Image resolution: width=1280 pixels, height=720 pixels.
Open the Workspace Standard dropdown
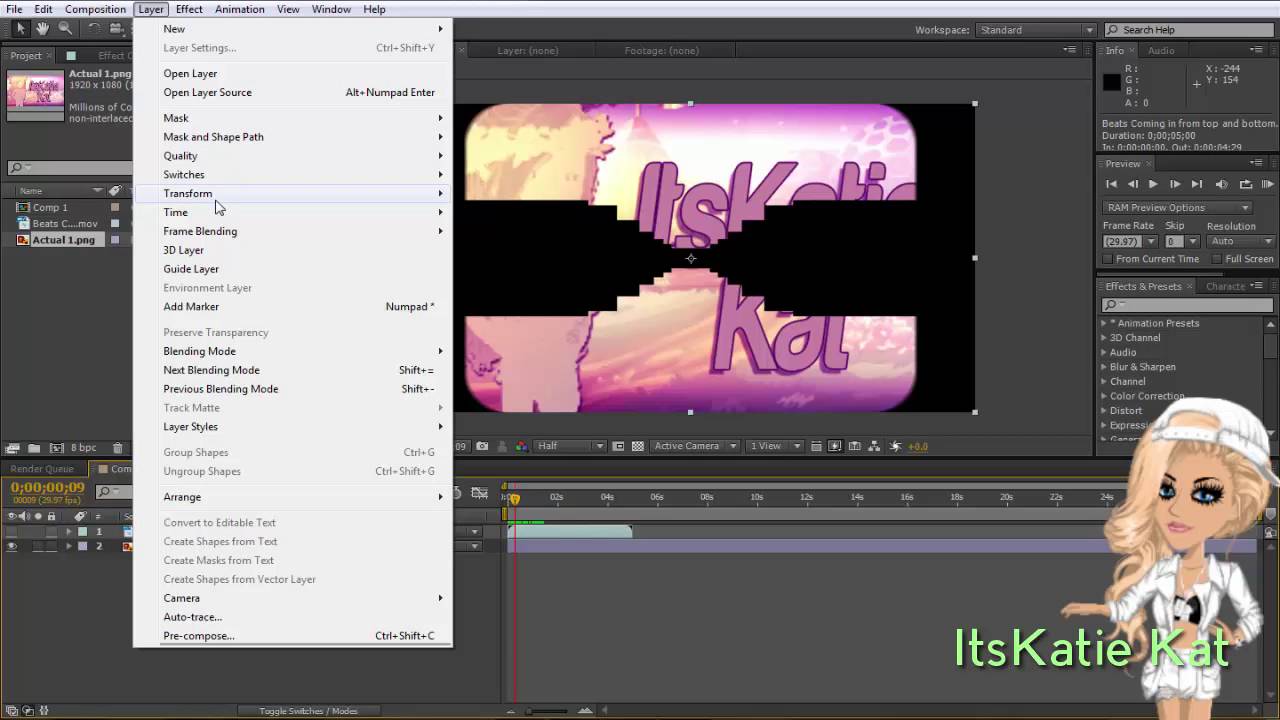pyautogui.click(x=1035, y=30)
